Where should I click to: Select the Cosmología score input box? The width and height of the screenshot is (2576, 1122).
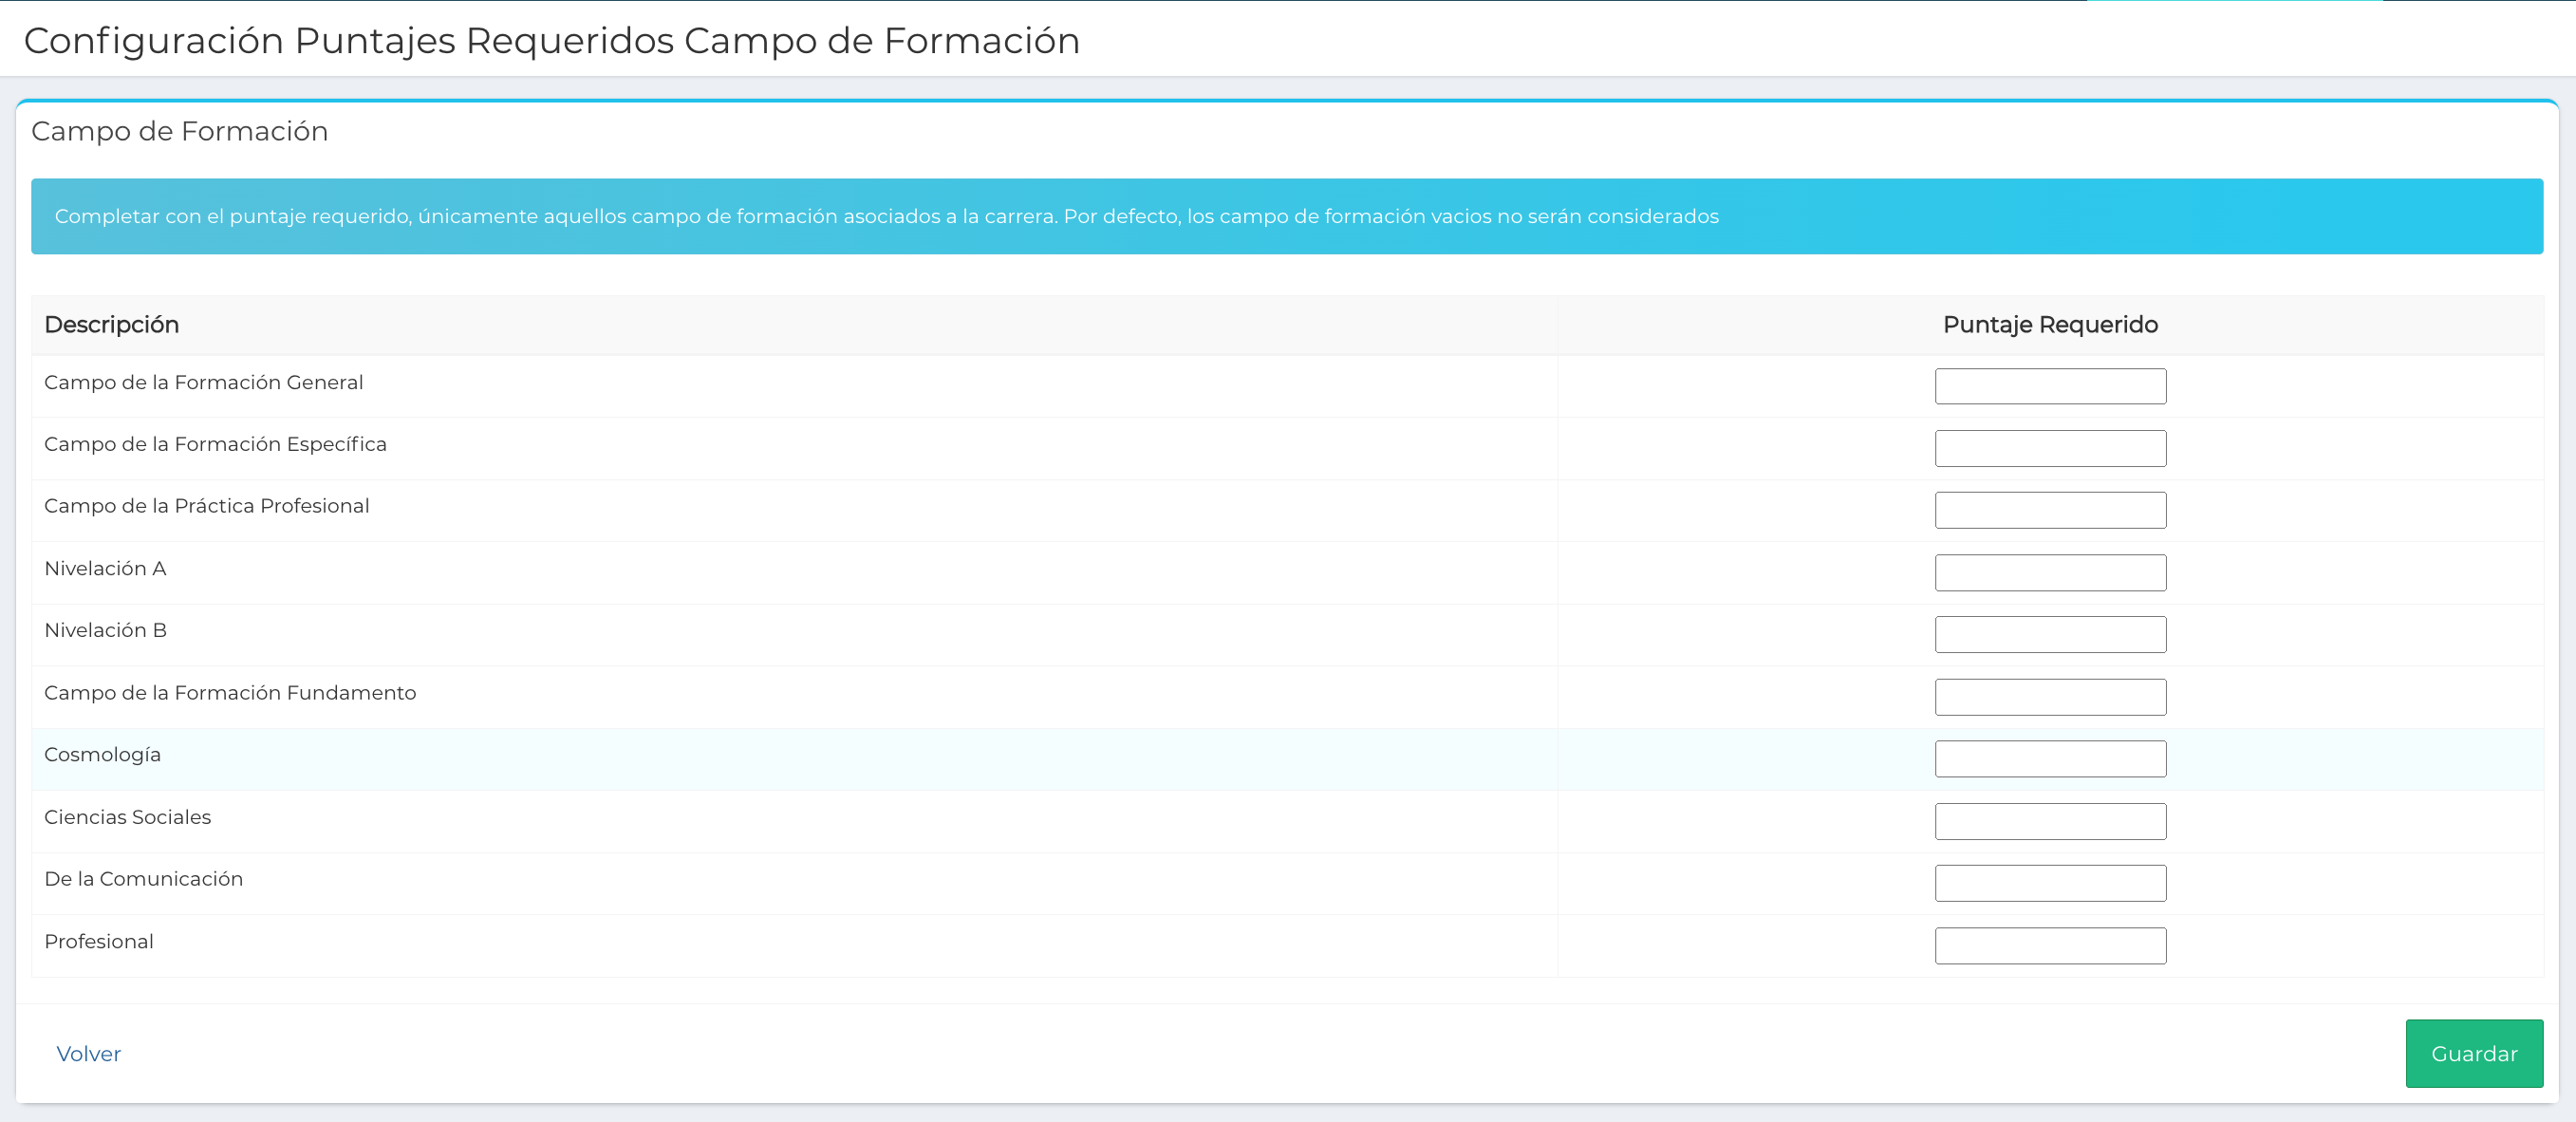pyautogui.click(x=2049, y=758)
